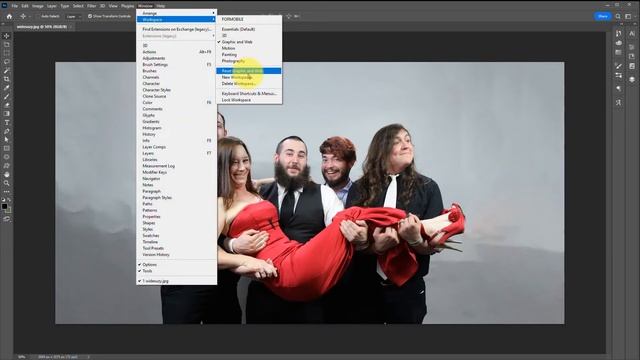Open the History panel icon
640x360 pixels.
(619, 33)
